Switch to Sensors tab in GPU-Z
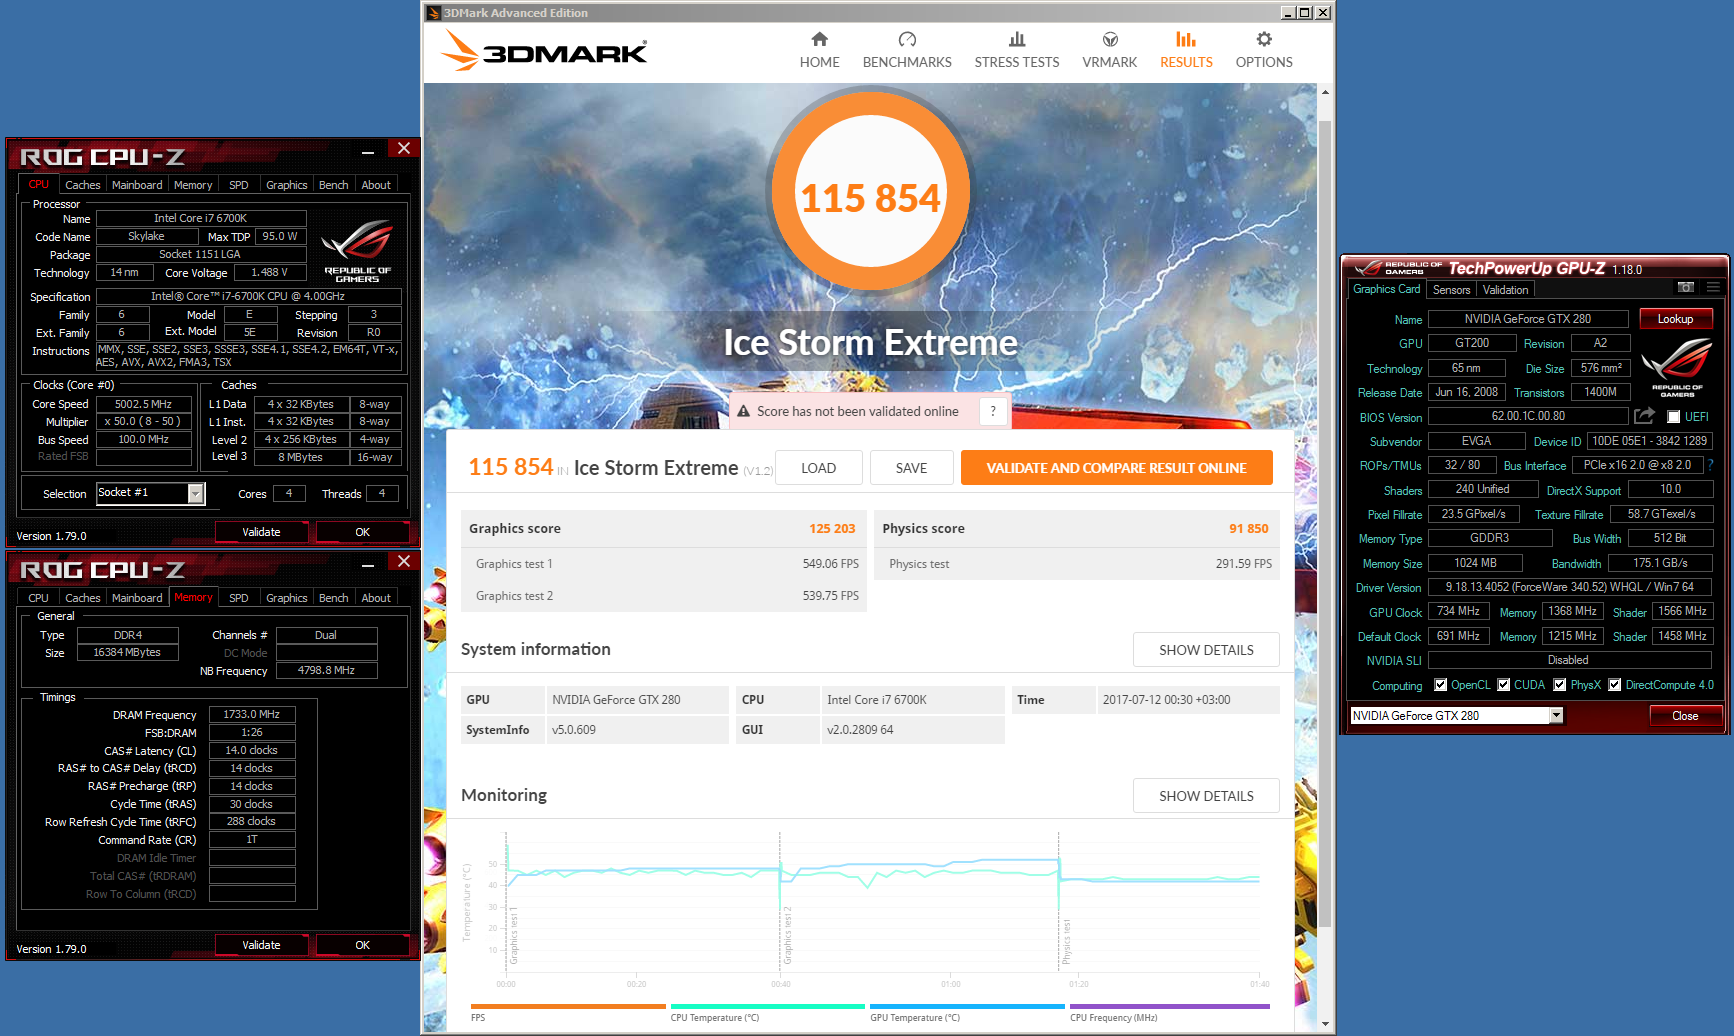The image size is (1734, 1036). 1451,290
